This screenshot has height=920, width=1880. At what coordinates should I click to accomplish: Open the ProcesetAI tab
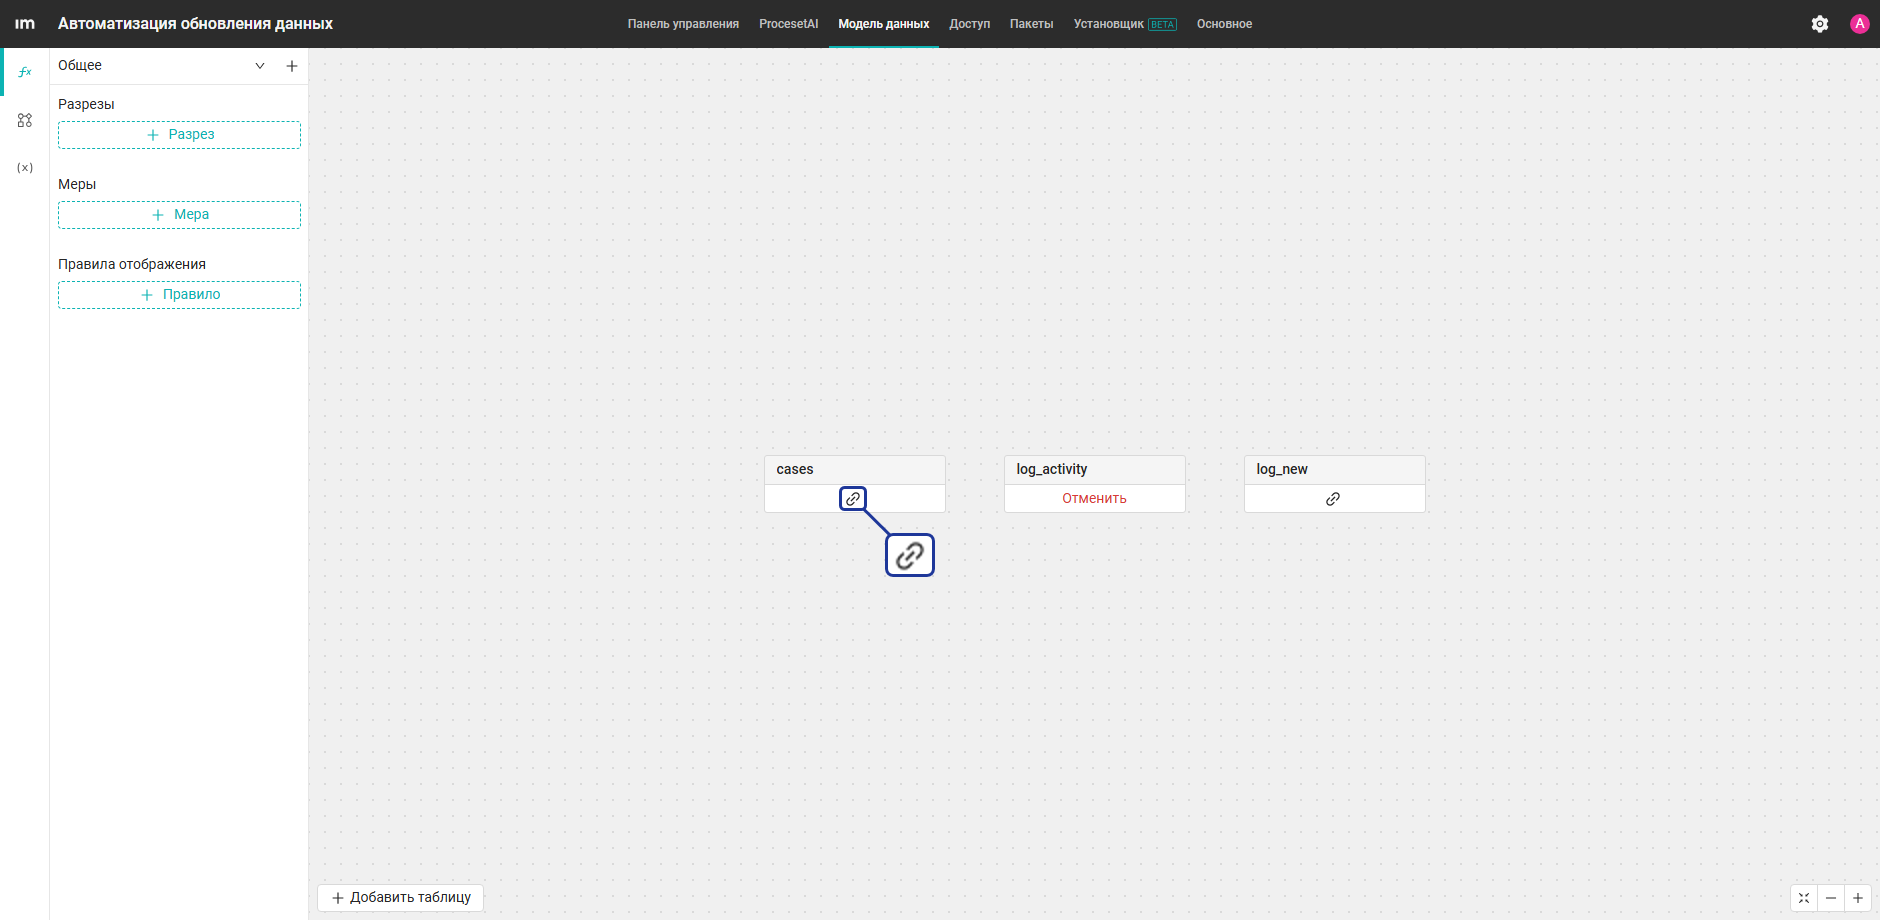(788, 24)
